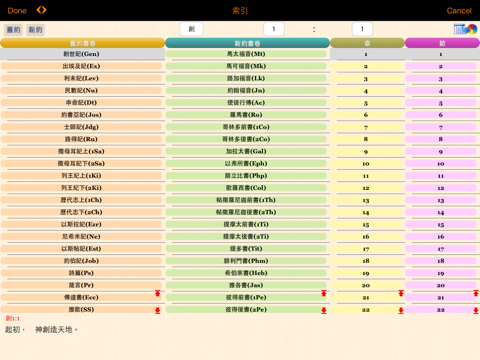Image resolution: width=480 pixels, height=360 pixels.
Task: Click the red down arrow in 章 column
Action: tap(401, 311)
